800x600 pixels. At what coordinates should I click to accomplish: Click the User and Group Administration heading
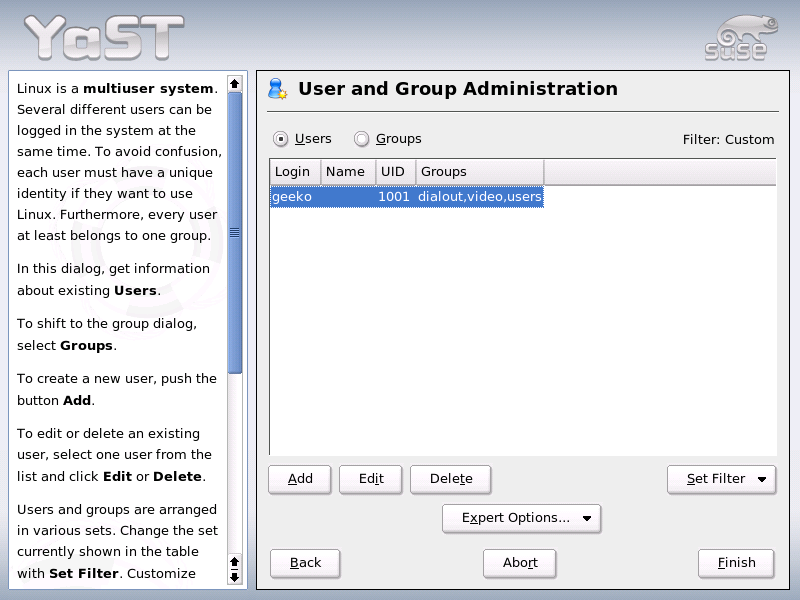[x=458, y=89]
